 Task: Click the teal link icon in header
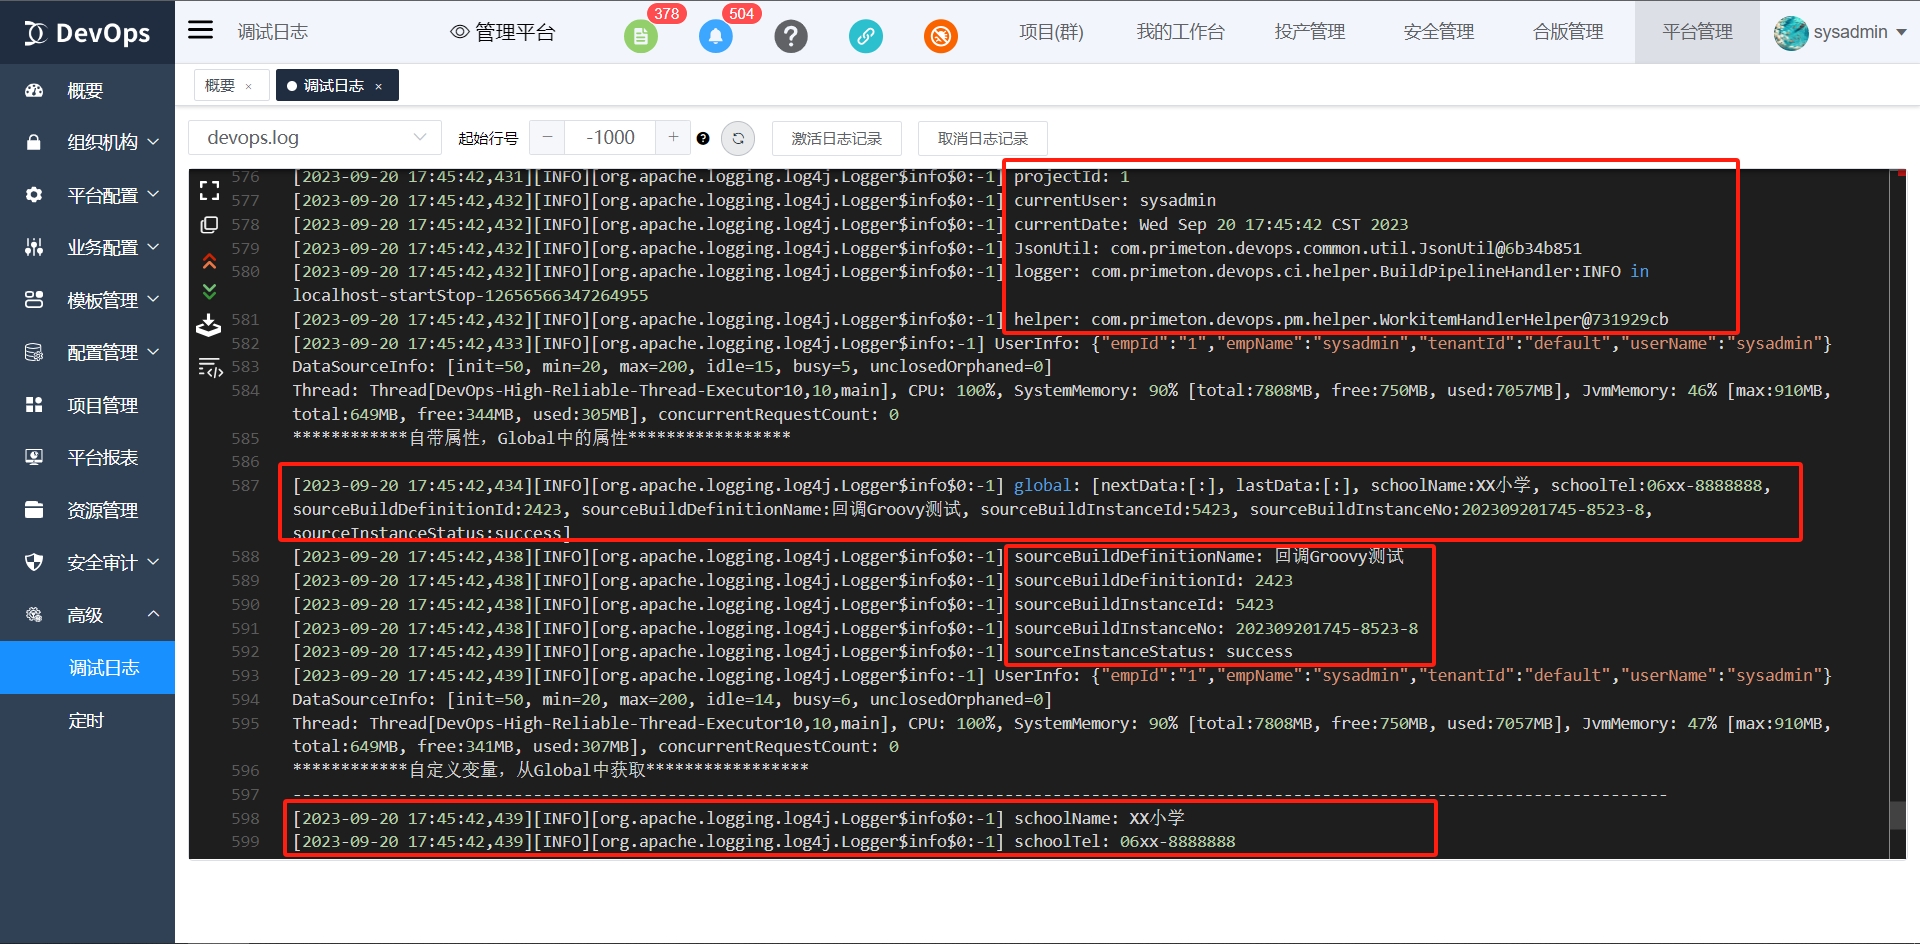[865, 37]
